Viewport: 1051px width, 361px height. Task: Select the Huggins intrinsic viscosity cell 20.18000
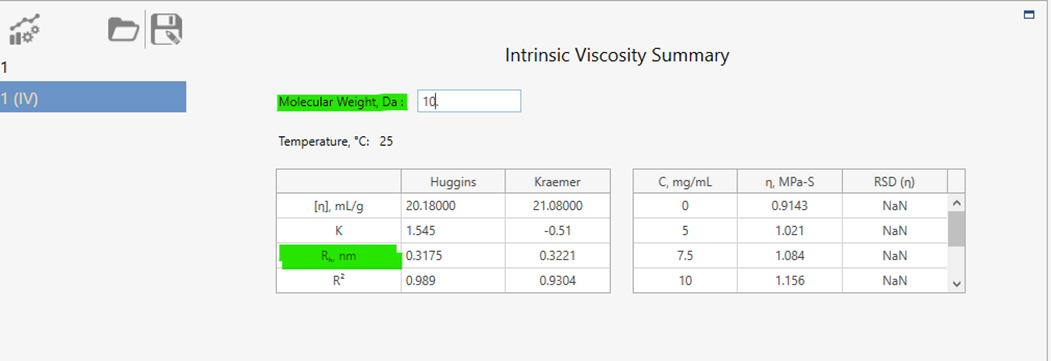point(453,206)
